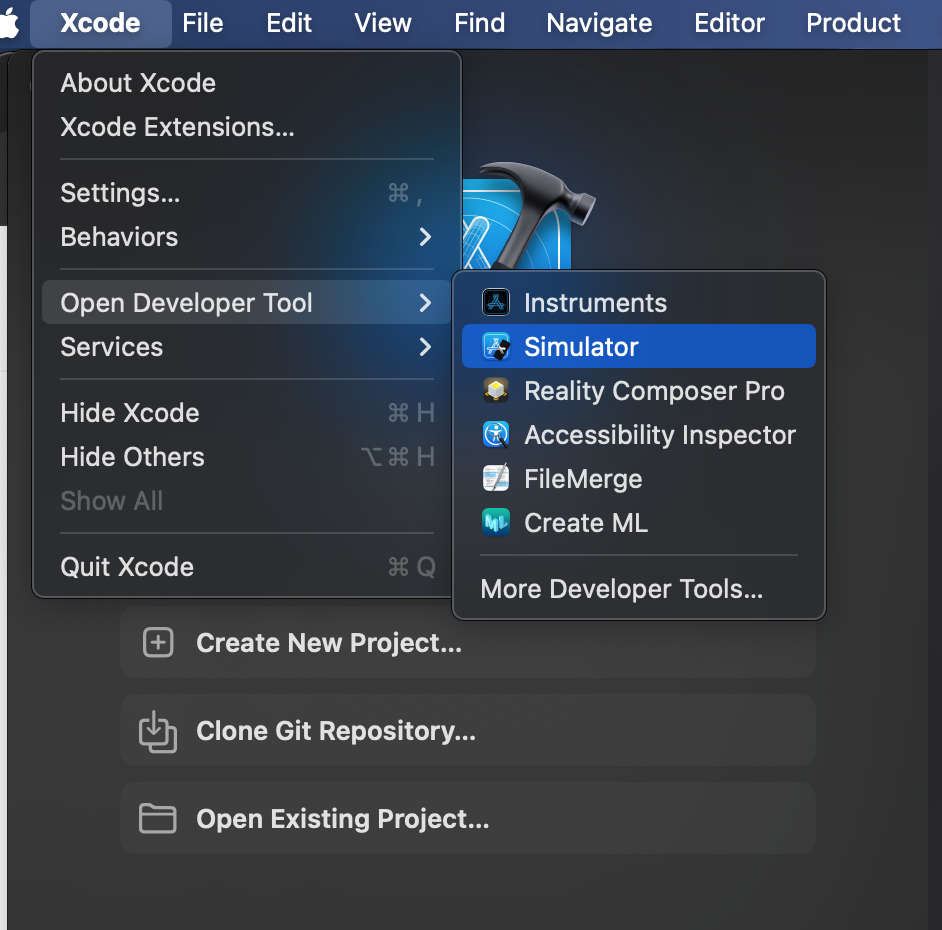The image size is (942, 930).
Task: Choose Xcode Extensions…
Action: pyautogui.click(x=247, y=127)
